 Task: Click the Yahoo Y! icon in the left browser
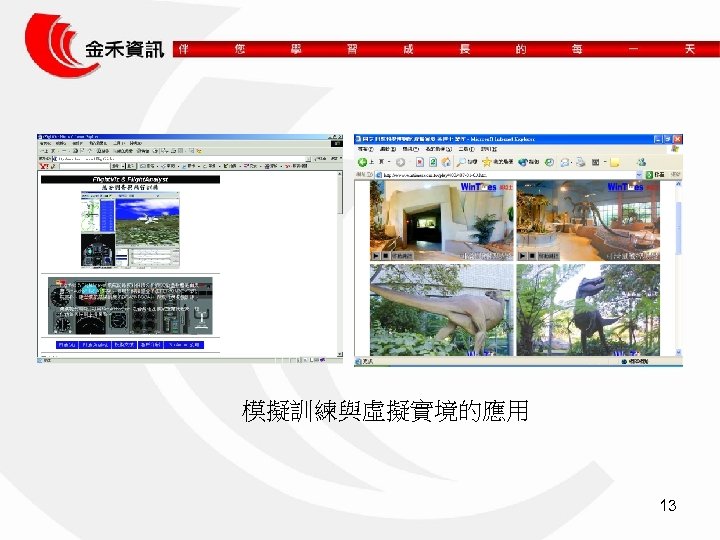(x=44, y=166)
